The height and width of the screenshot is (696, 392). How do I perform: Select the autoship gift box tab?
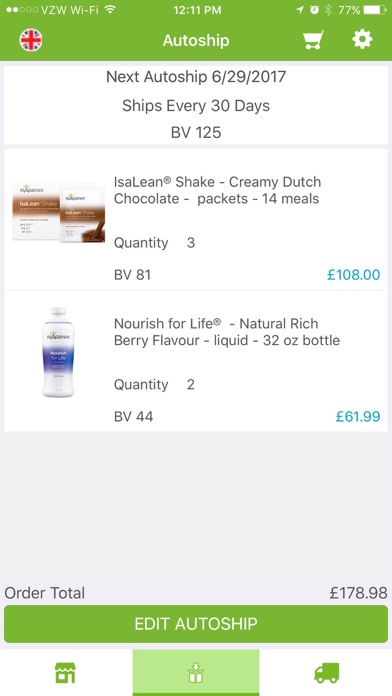tap(196, 672)
